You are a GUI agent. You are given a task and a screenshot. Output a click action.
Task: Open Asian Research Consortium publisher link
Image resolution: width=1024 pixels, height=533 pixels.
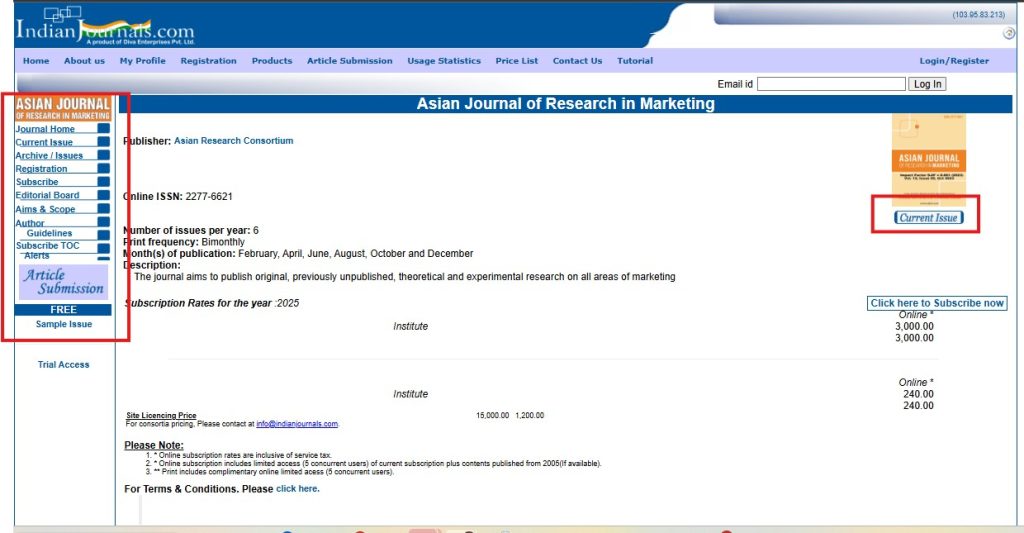pos(233,140)
